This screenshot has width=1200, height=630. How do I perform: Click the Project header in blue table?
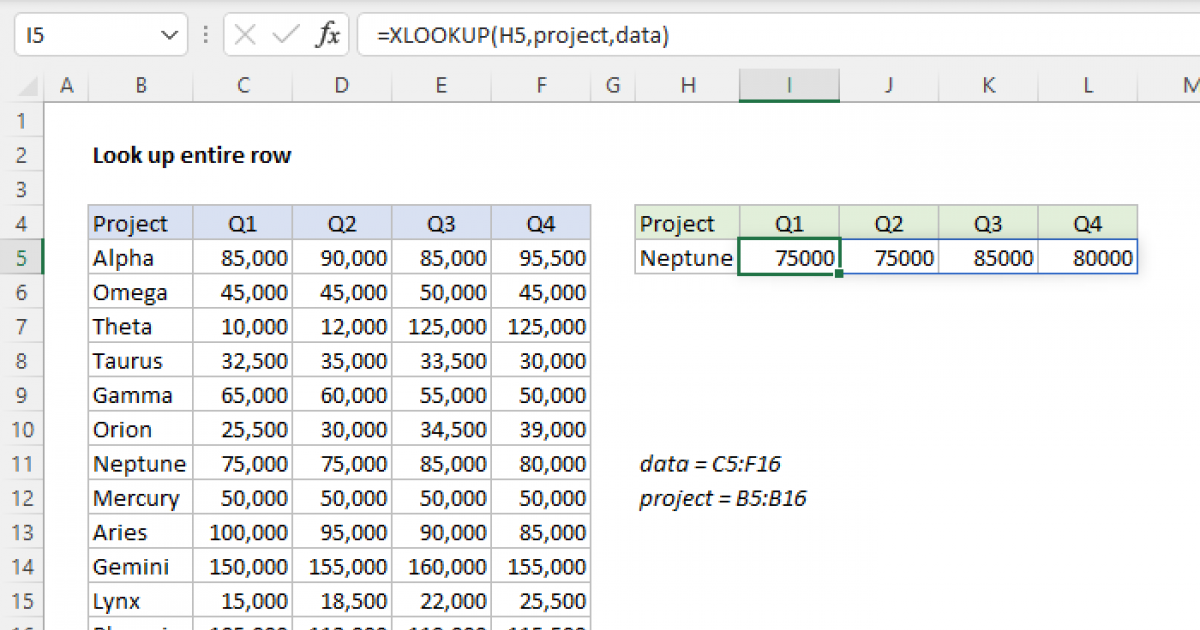pos(141,224)
